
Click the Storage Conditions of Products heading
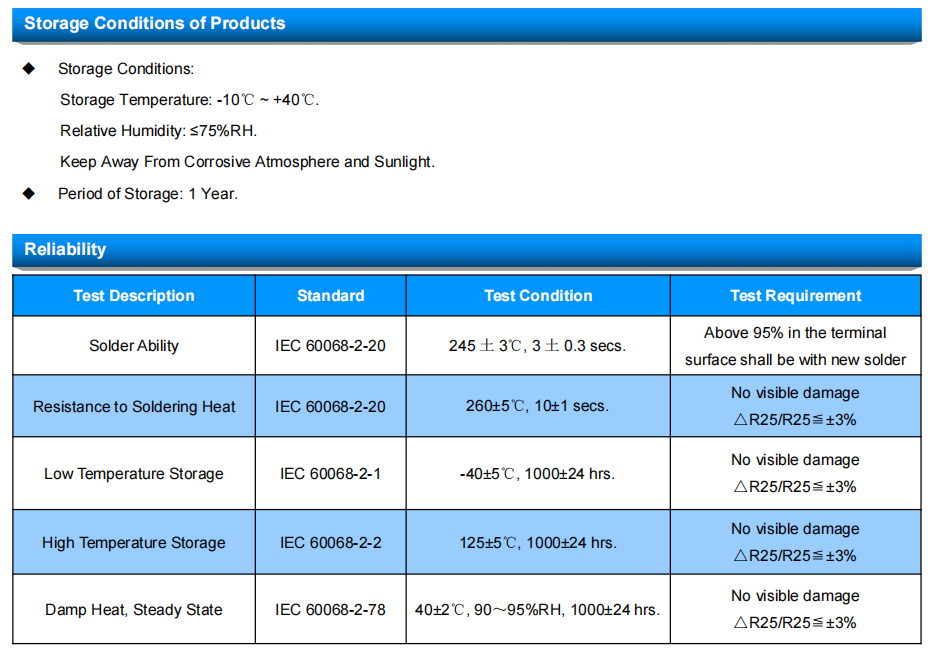[x=154, y=23]
